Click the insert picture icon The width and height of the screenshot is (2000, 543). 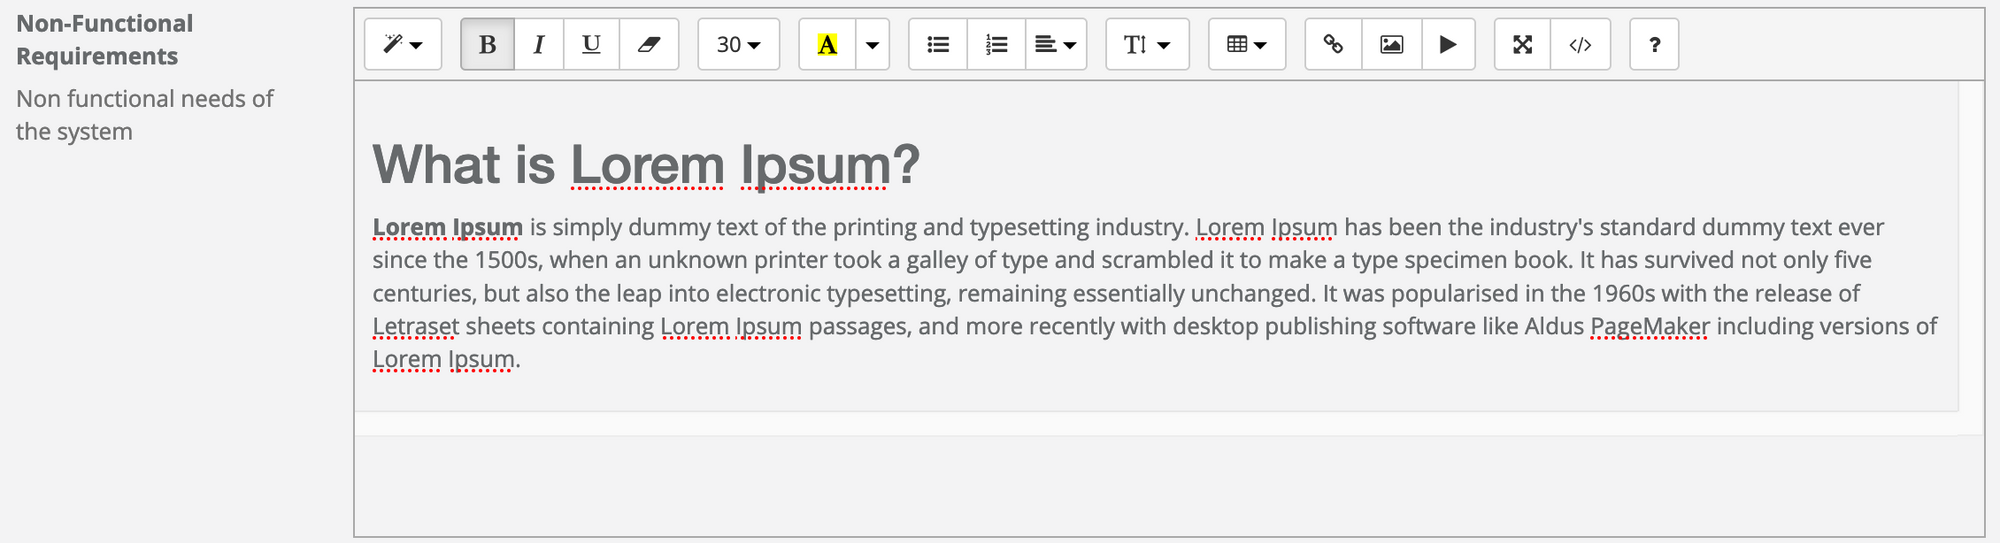1391,45
